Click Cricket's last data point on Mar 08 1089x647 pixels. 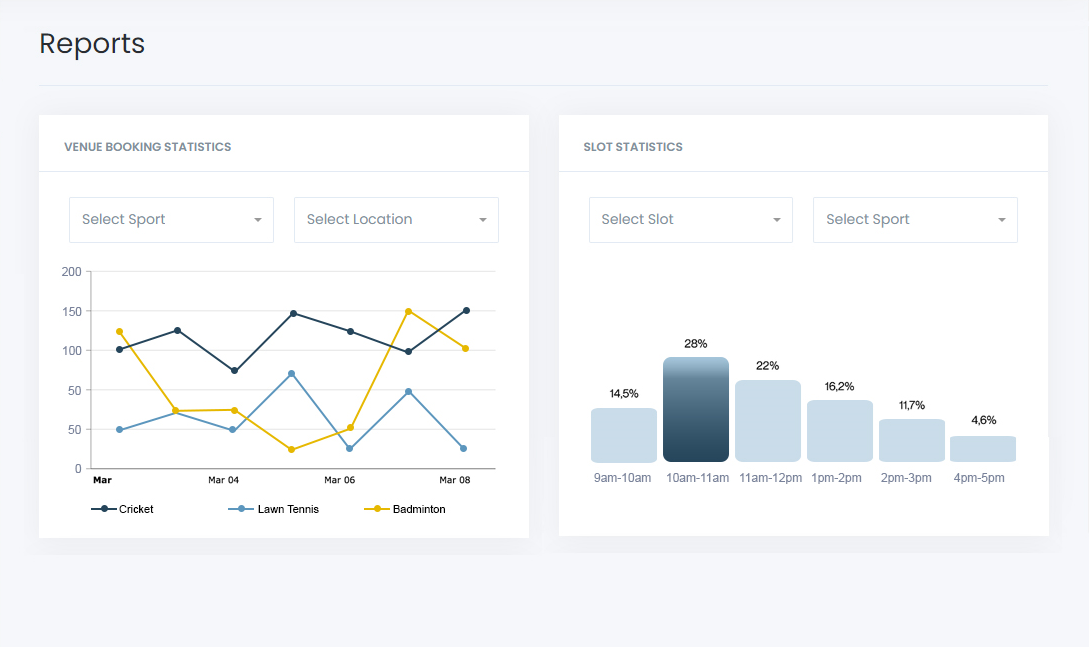point(466,310)
